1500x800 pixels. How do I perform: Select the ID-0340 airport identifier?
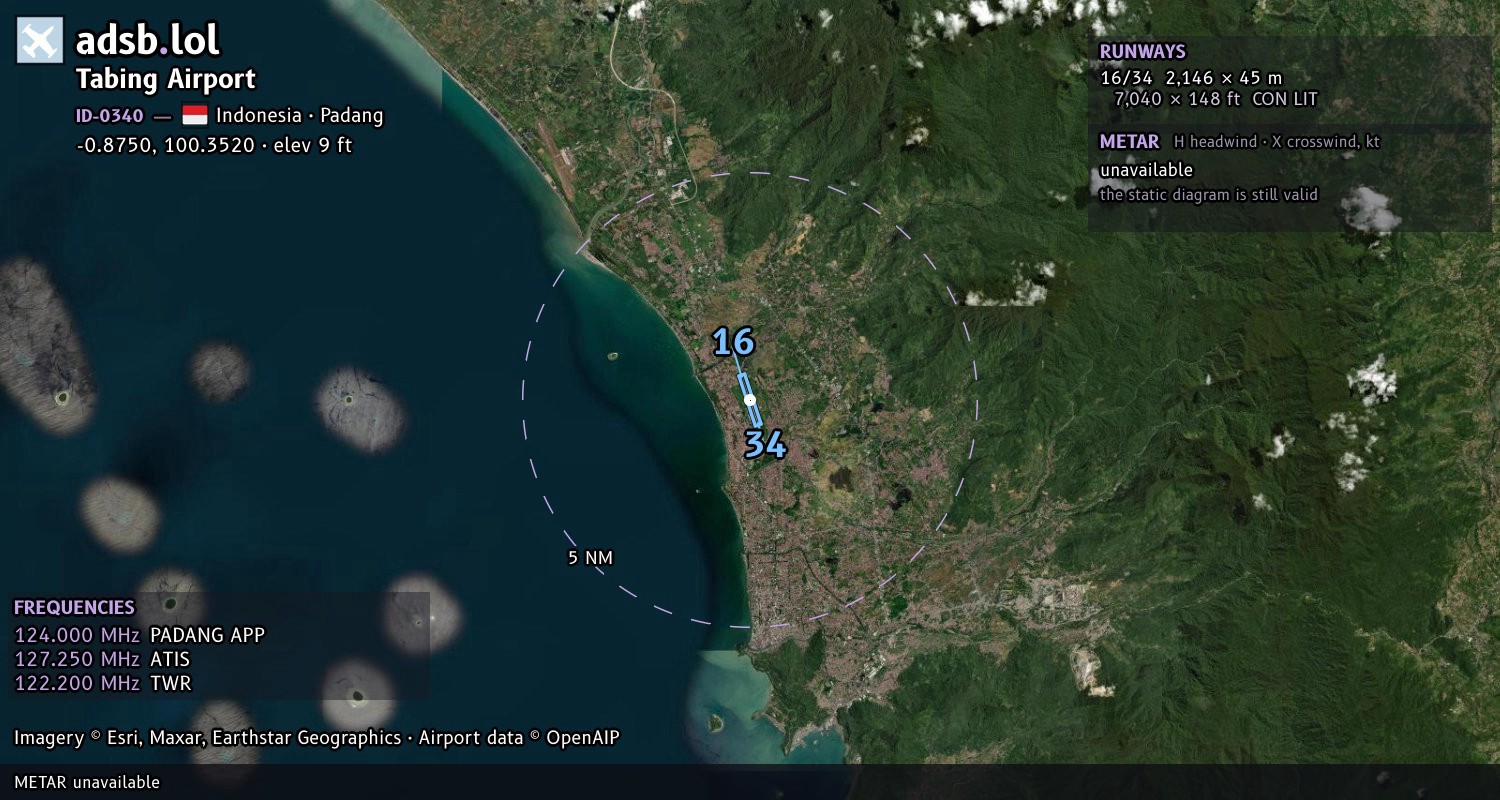[110, 116]
